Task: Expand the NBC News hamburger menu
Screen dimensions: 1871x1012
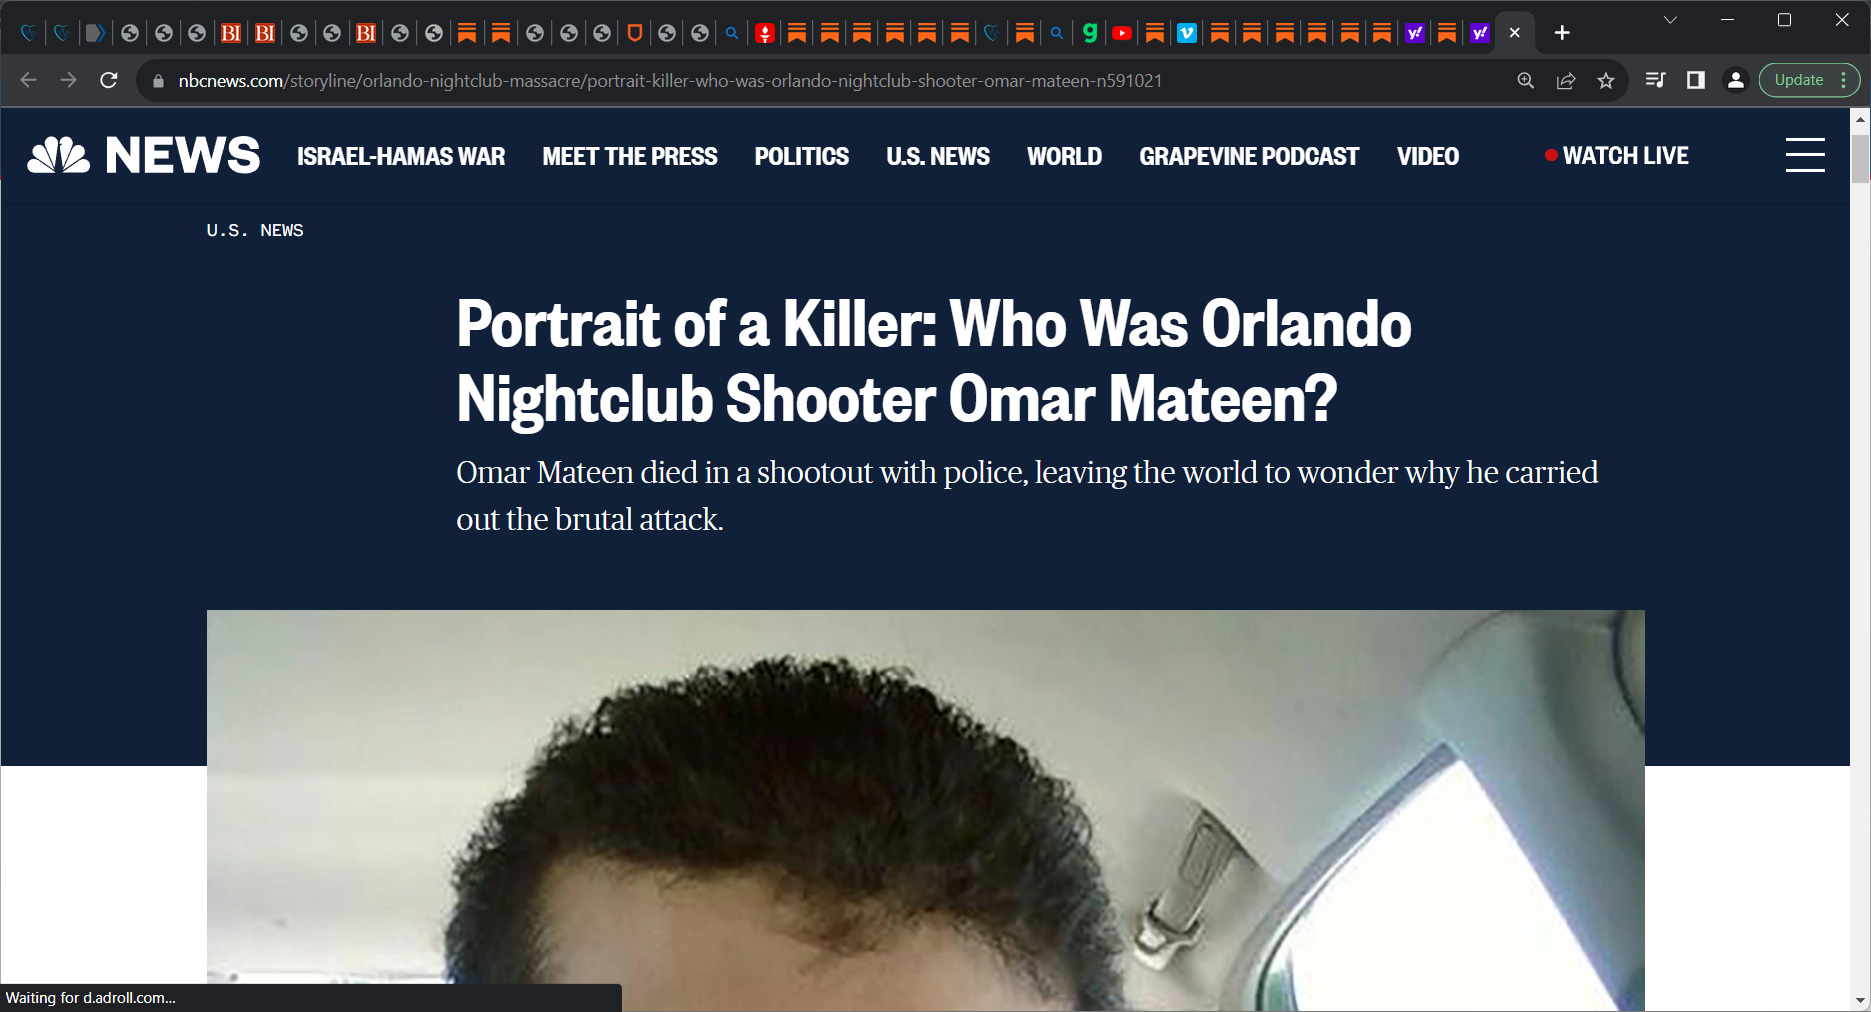Action: pyautogui.click(x=1805, y=155)
